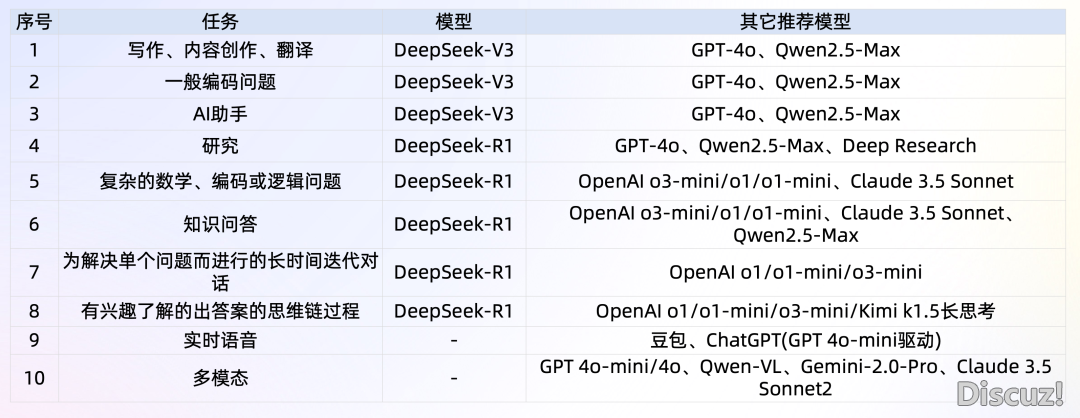Select the task cell 研究

(x=220, y=146)
